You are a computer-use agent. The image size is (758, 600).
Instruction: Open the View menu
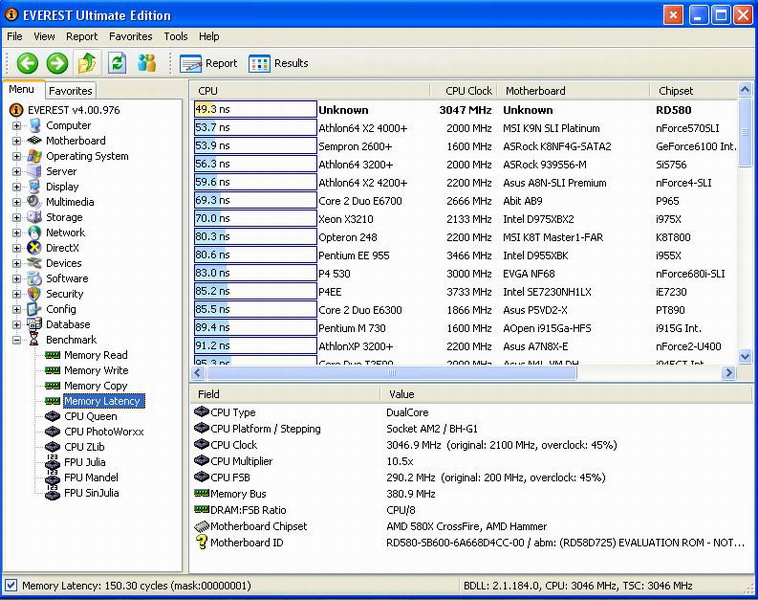click(44, 36)
